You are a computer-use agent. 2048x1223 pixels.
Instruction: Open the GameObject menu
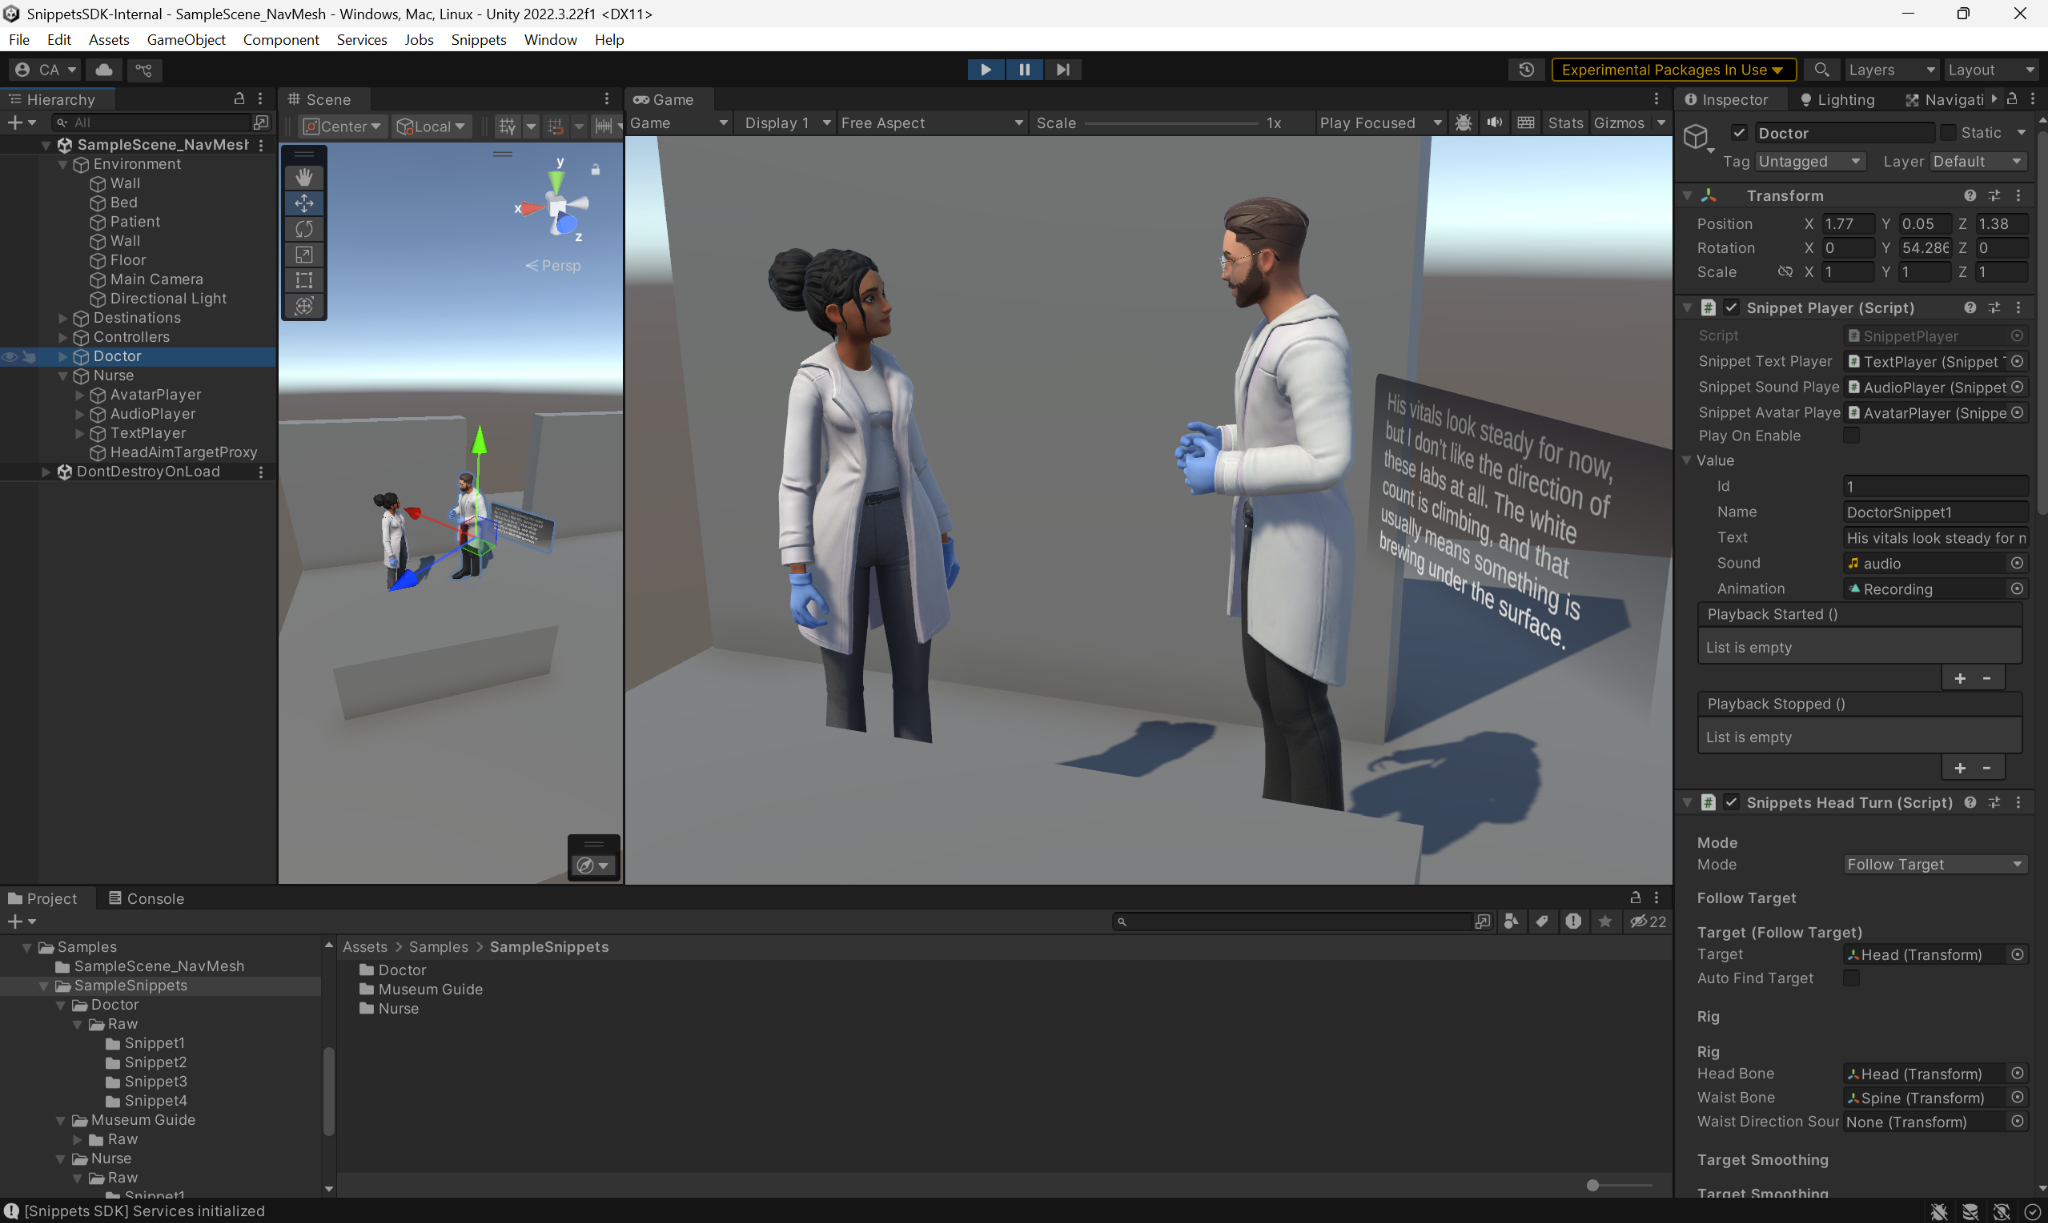coord(186,40)
